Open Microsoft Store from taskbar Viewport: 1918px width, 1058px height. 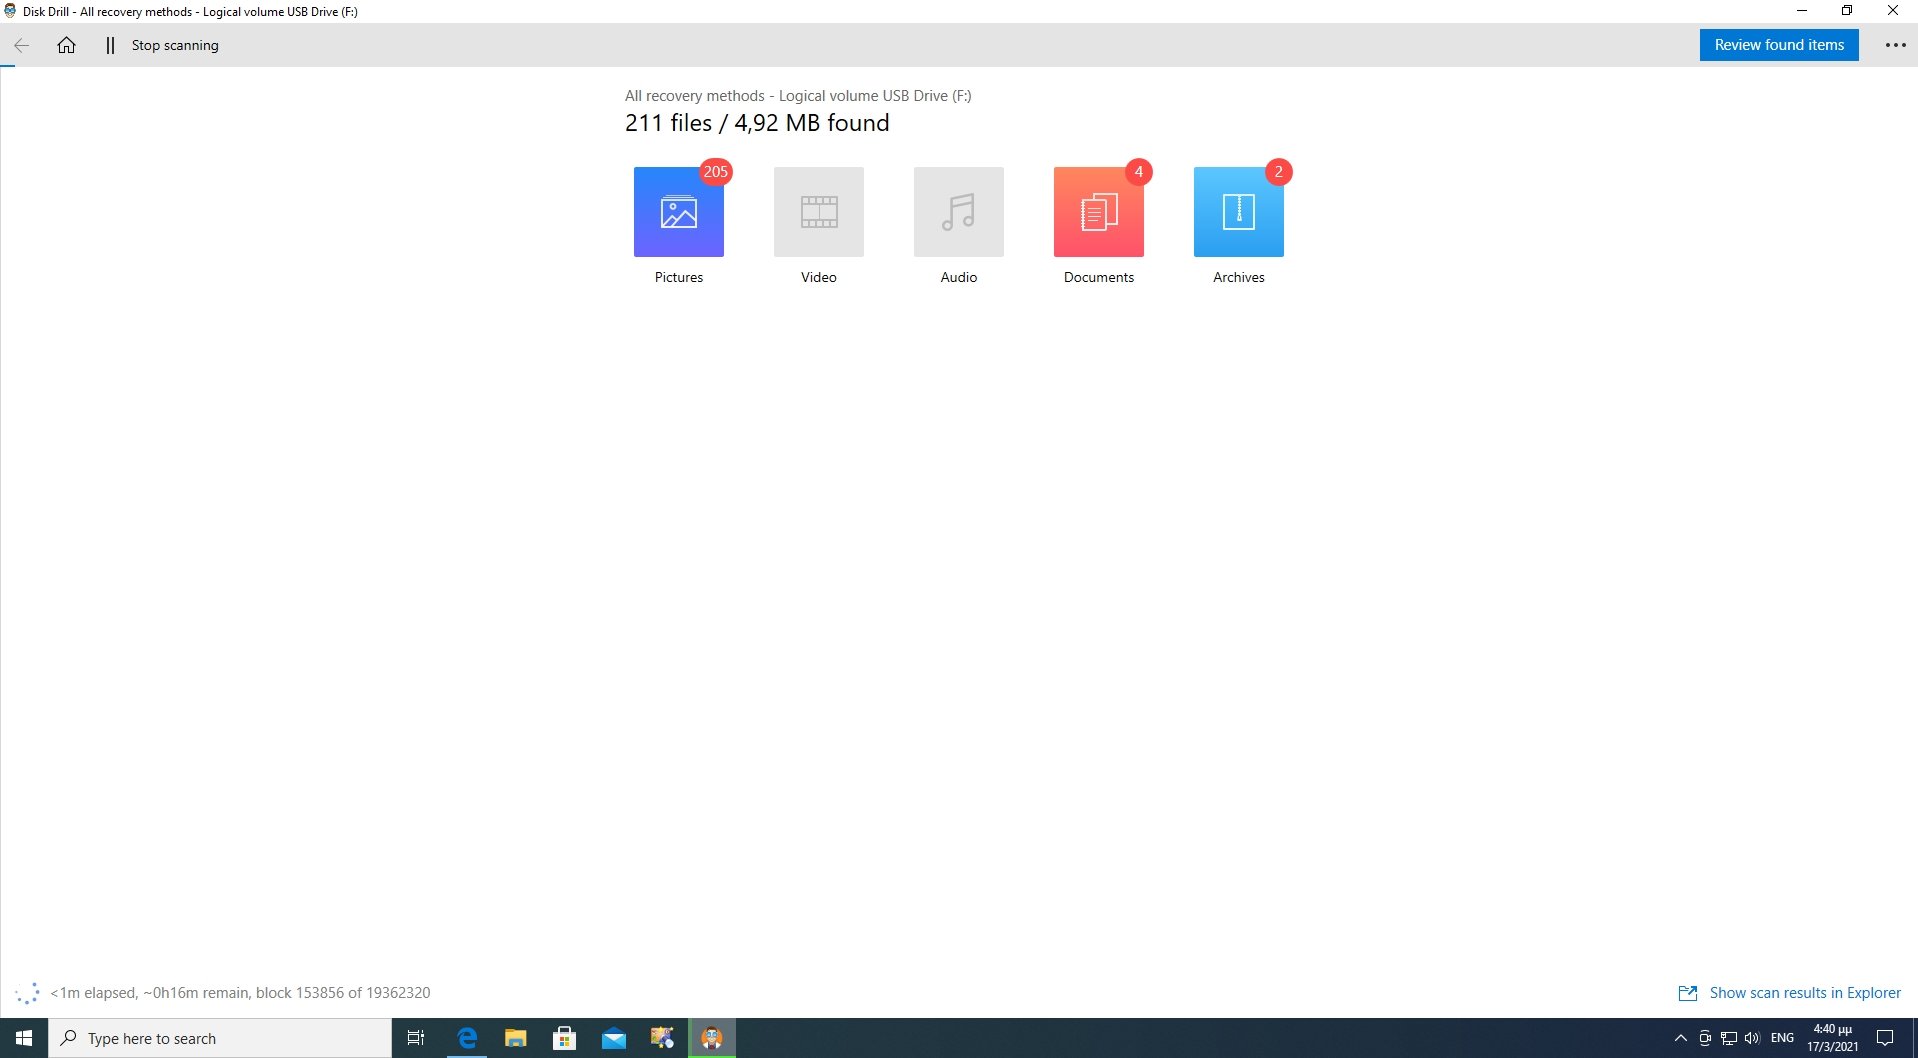click(x=564, y=1038)
